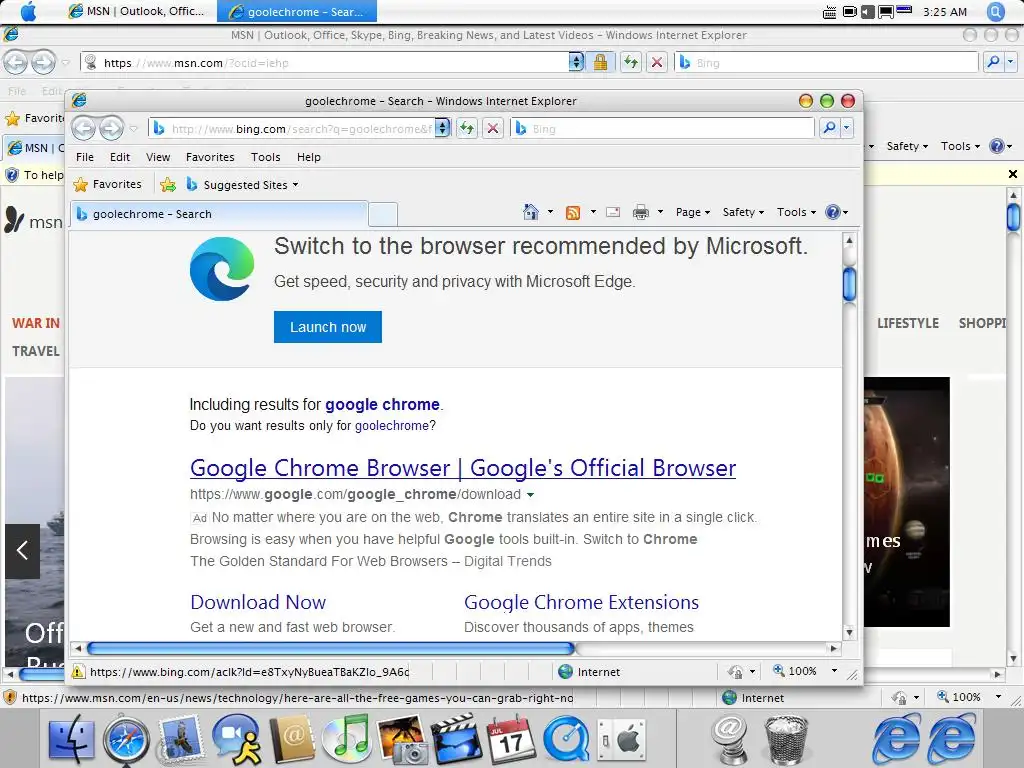Click Stop button in goolechrome window
1024x768 pixels.
click(493, 128)
